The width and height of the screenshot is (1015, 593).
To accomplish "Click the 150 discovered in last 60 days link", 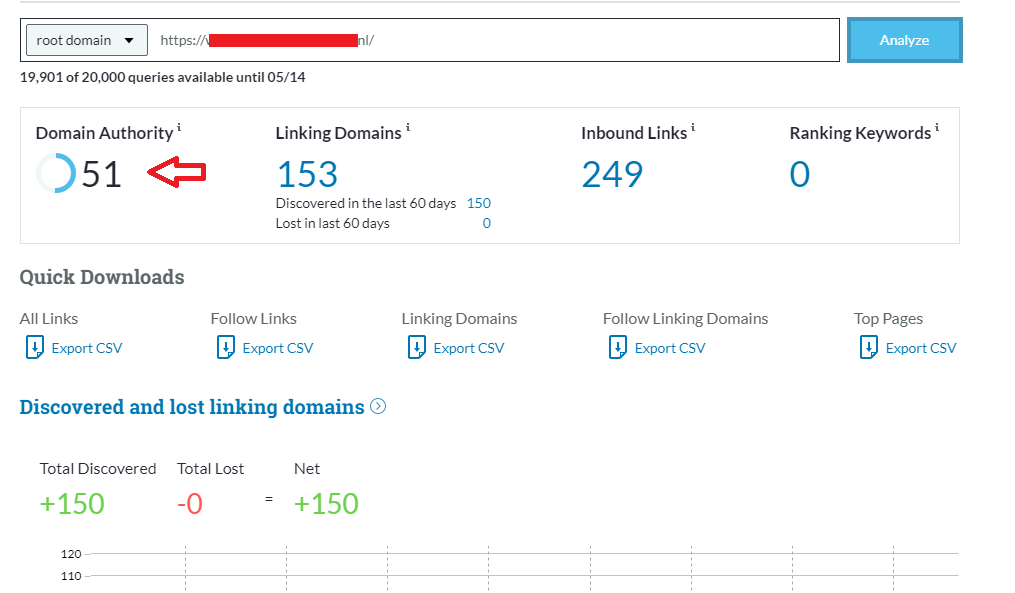I will click(x=478, y=203).
